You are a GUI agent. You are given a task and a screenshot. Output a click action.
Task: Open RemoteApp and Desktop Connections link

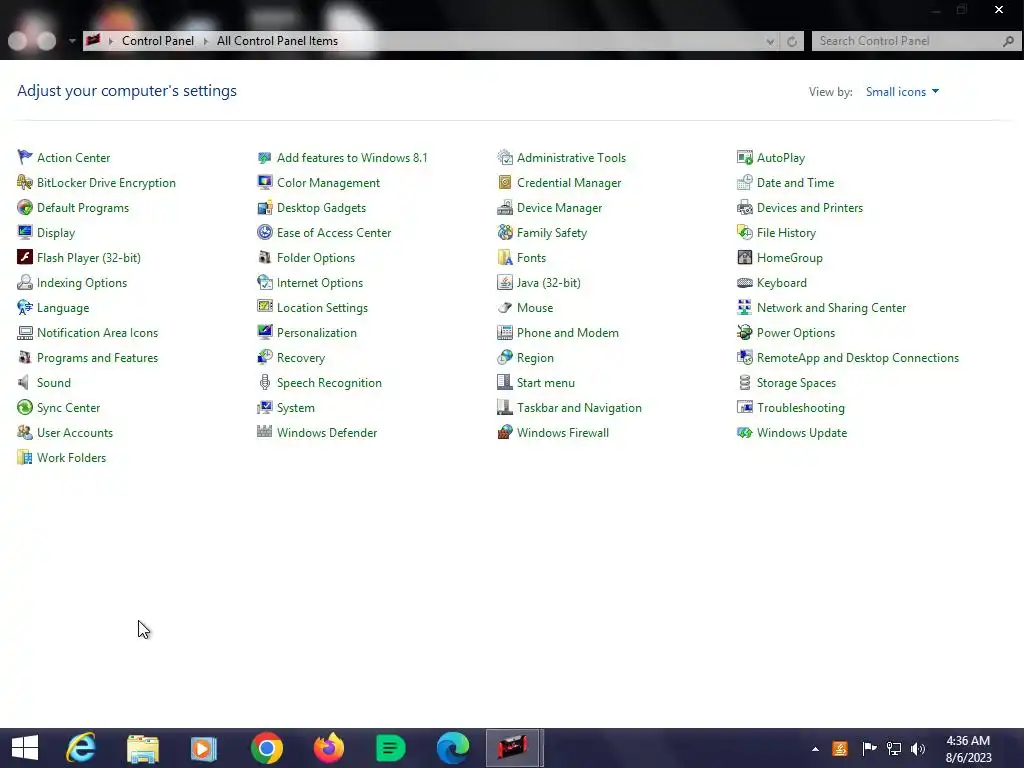point(857,358)
